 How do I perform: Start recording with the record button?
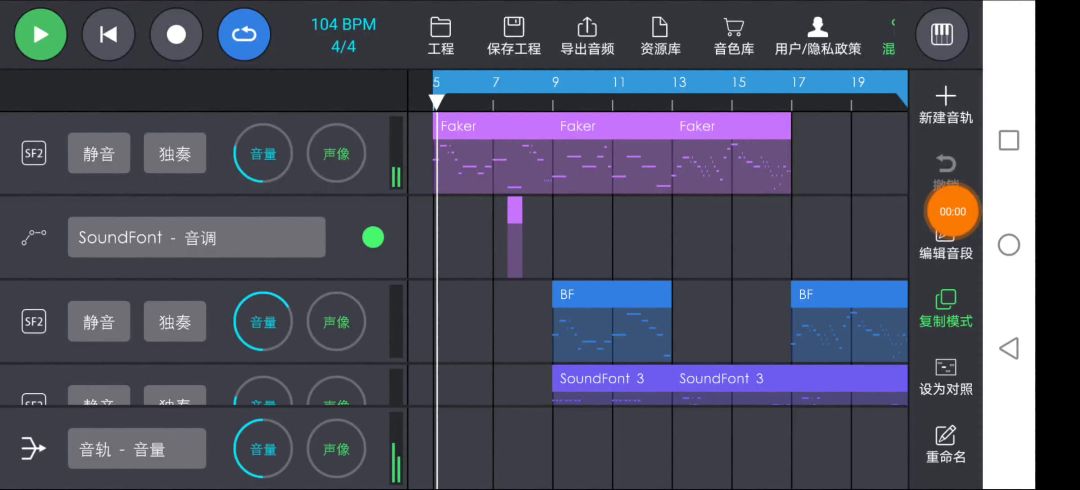point(176,34)
